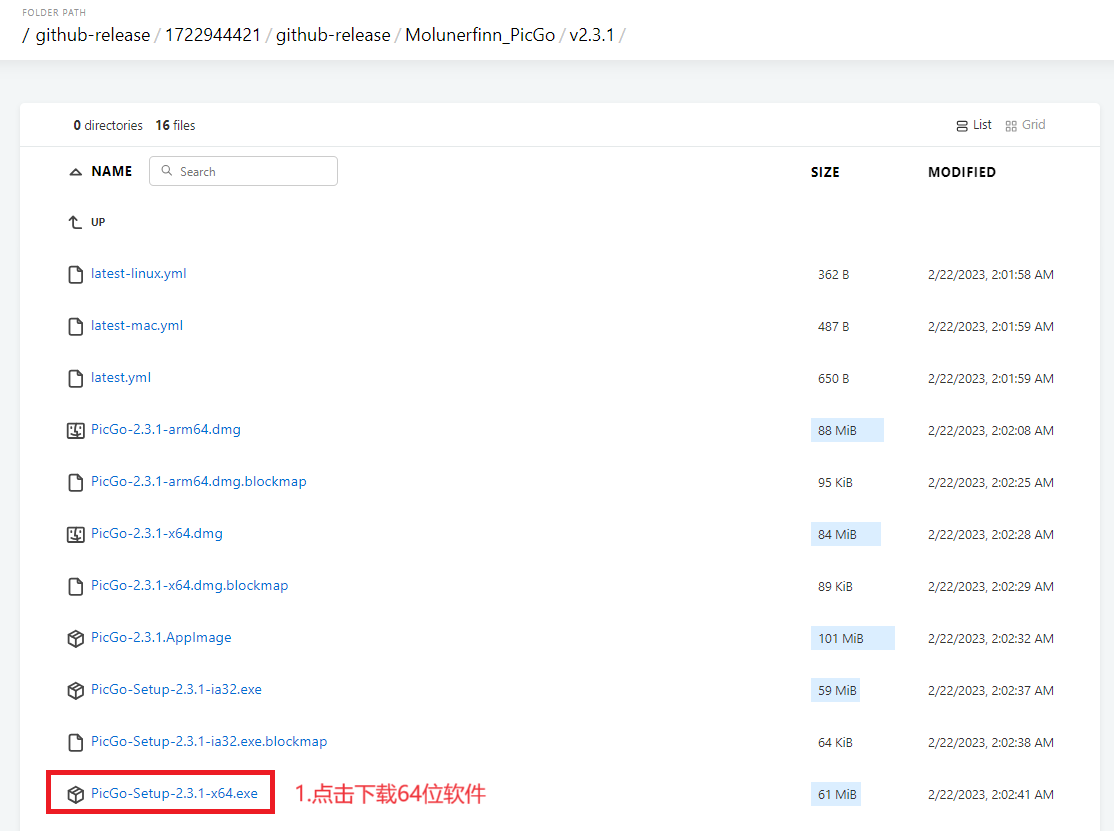Image resolution: width=1114 pixels, height=831 pixels.
Task: Click the 16 files count text
Action: pyautogui.click(x=175, y=125)
